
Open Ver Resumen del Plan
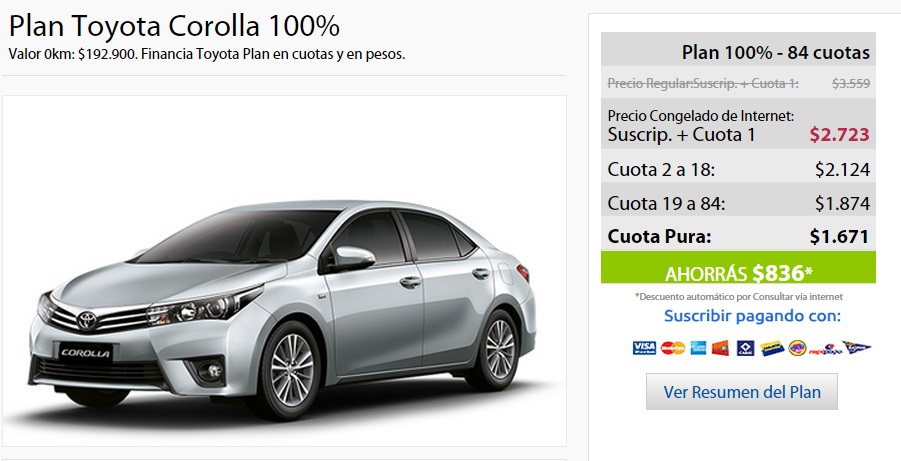point(742,392)
